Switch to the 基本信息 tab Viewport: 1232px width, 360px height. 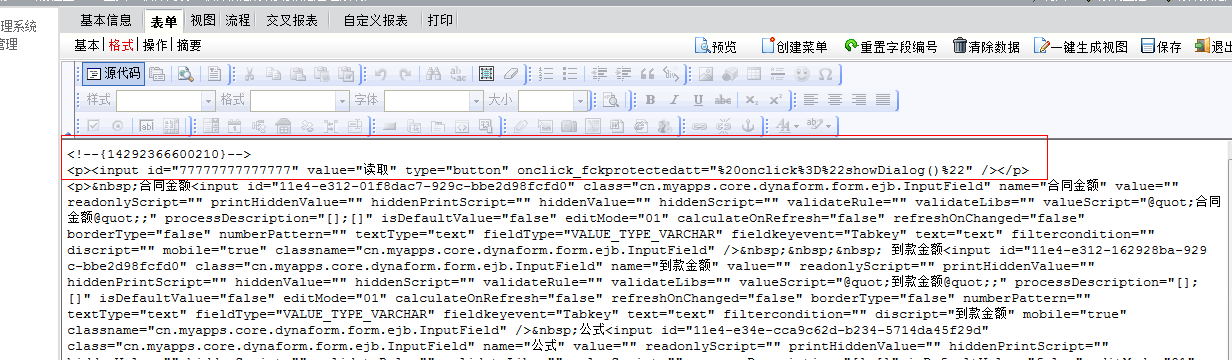(105, 20)
